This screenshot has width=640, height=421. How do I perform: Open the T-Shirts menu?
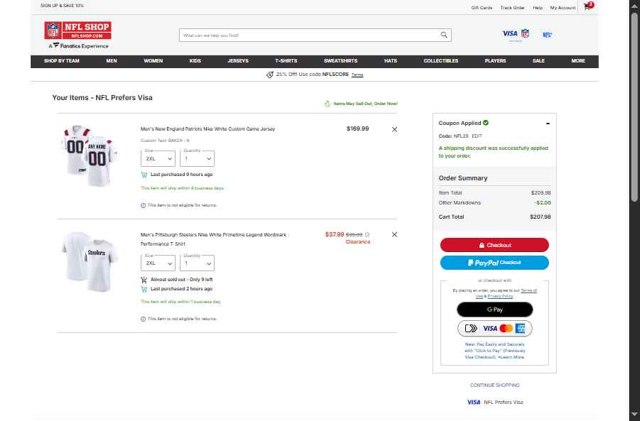(286, 61)
